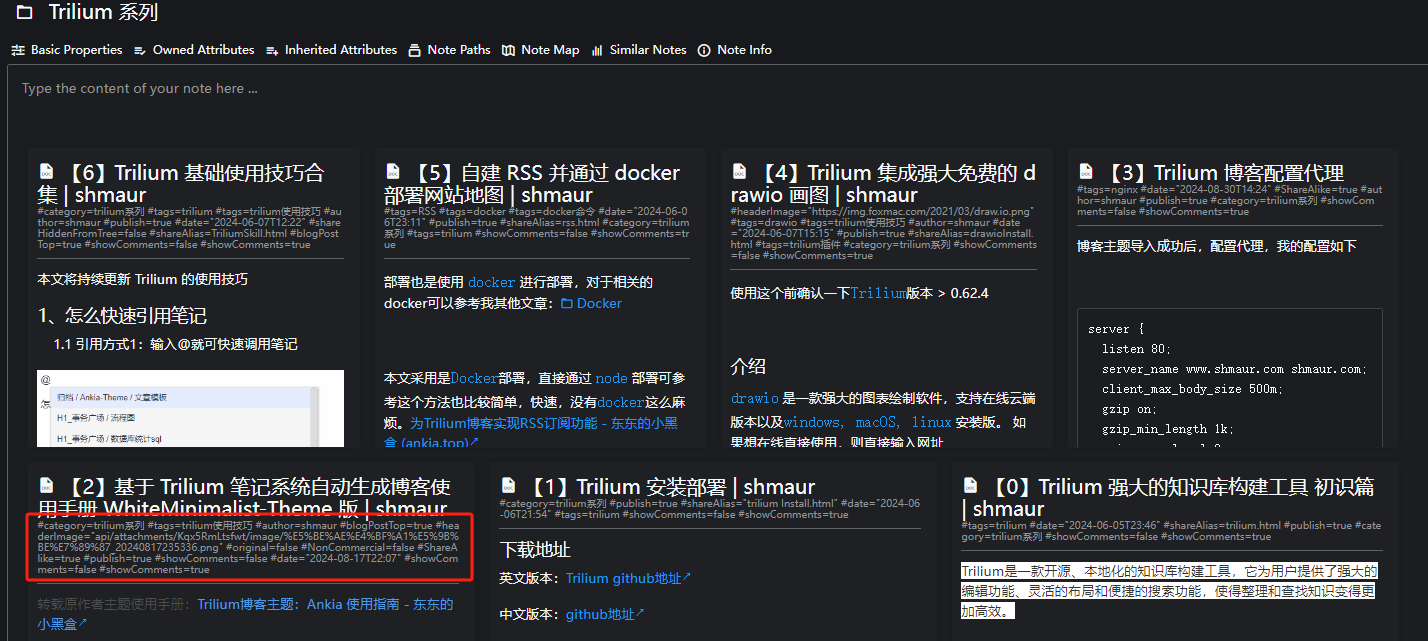
Task: Click the Inherited Attributes icon
Action: point(272,50)
